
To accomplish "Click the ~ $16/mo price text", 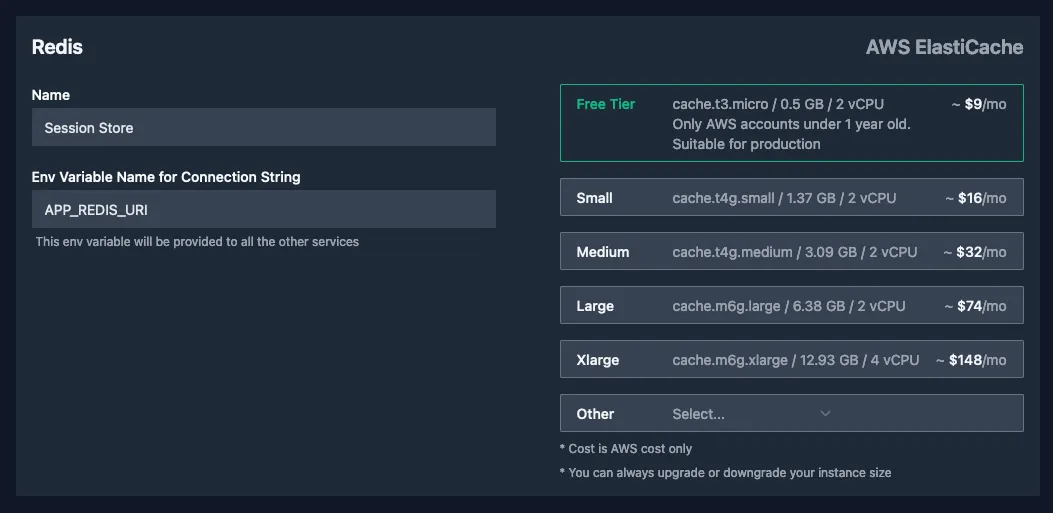I will (x=976, y=198).
